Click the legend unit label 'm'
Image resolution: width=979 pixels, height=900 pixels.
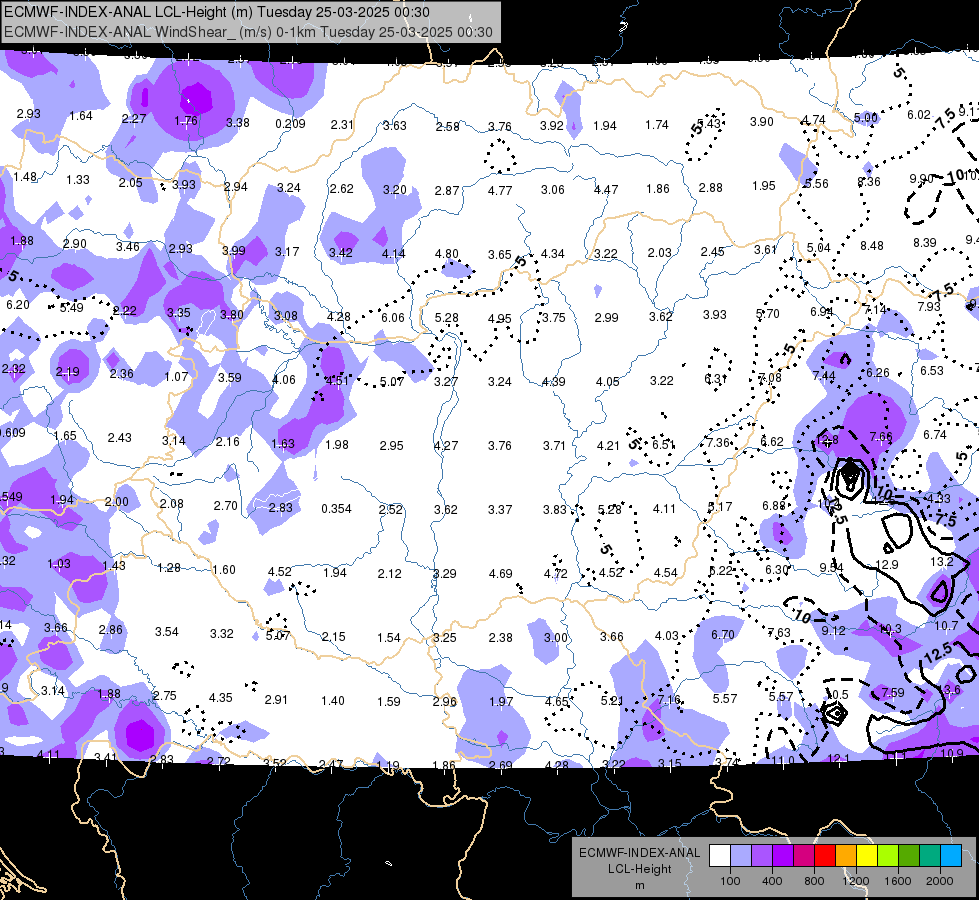click(639, 886)
